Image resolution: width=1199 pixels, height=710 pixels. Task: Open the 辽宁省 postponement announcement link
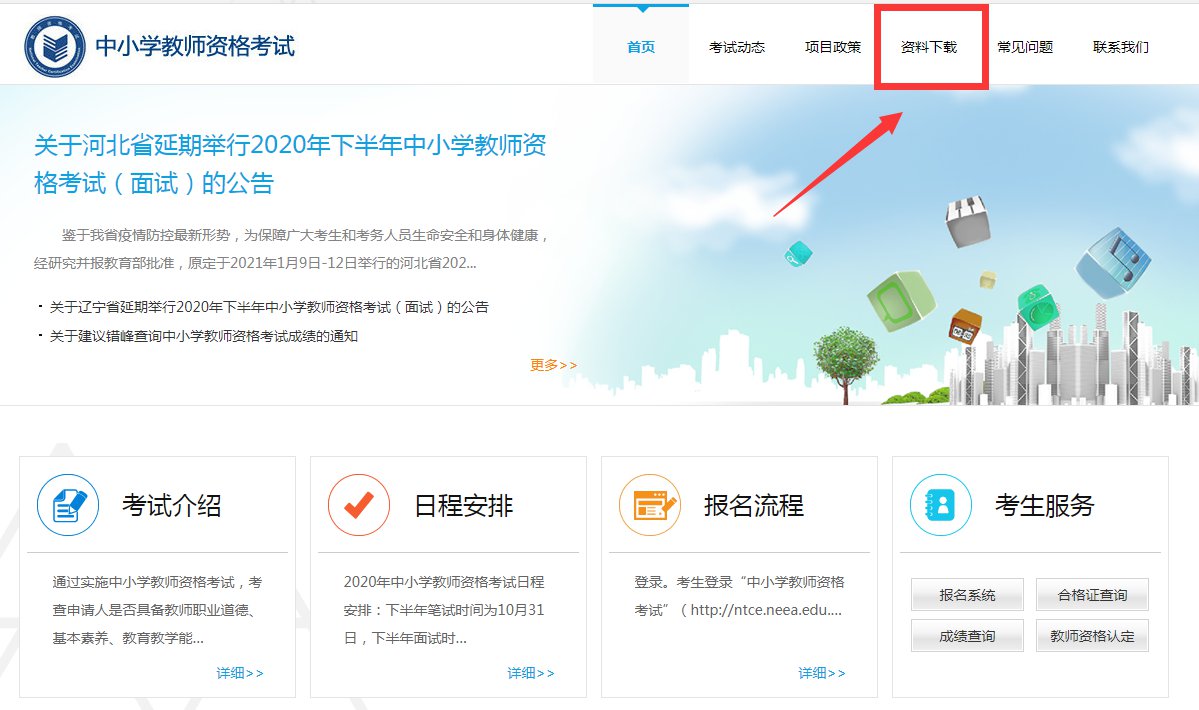pyautogui.click(x=269, y=307)
